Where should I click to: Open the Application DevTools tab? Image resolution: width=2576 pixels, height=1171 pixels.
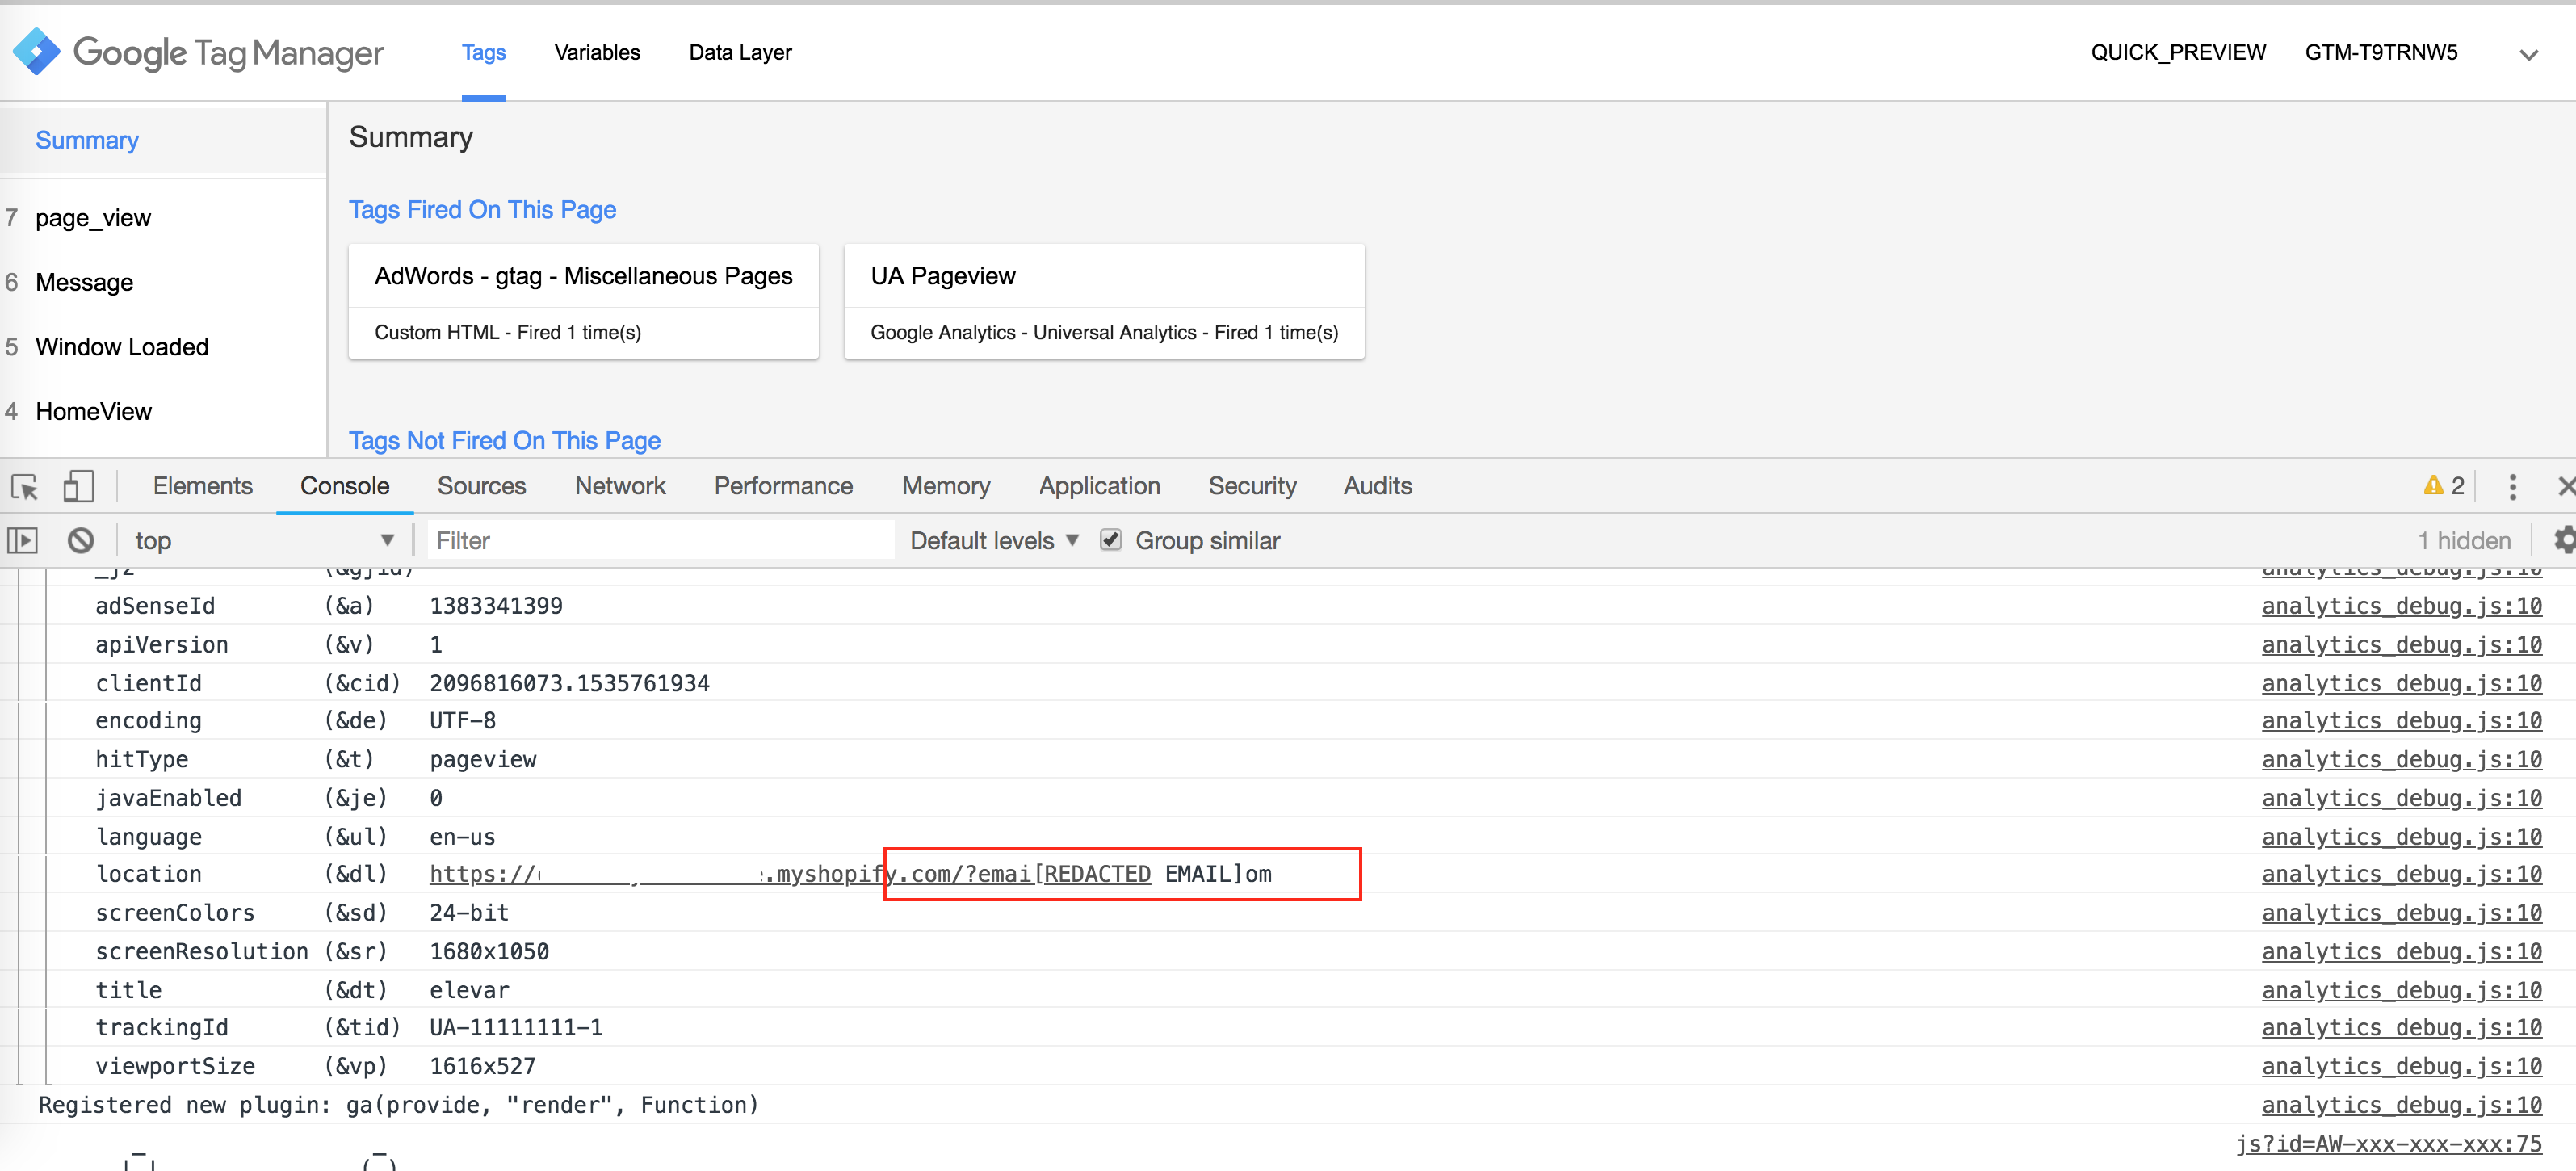pyautogui.click(x=1099, y=486)
